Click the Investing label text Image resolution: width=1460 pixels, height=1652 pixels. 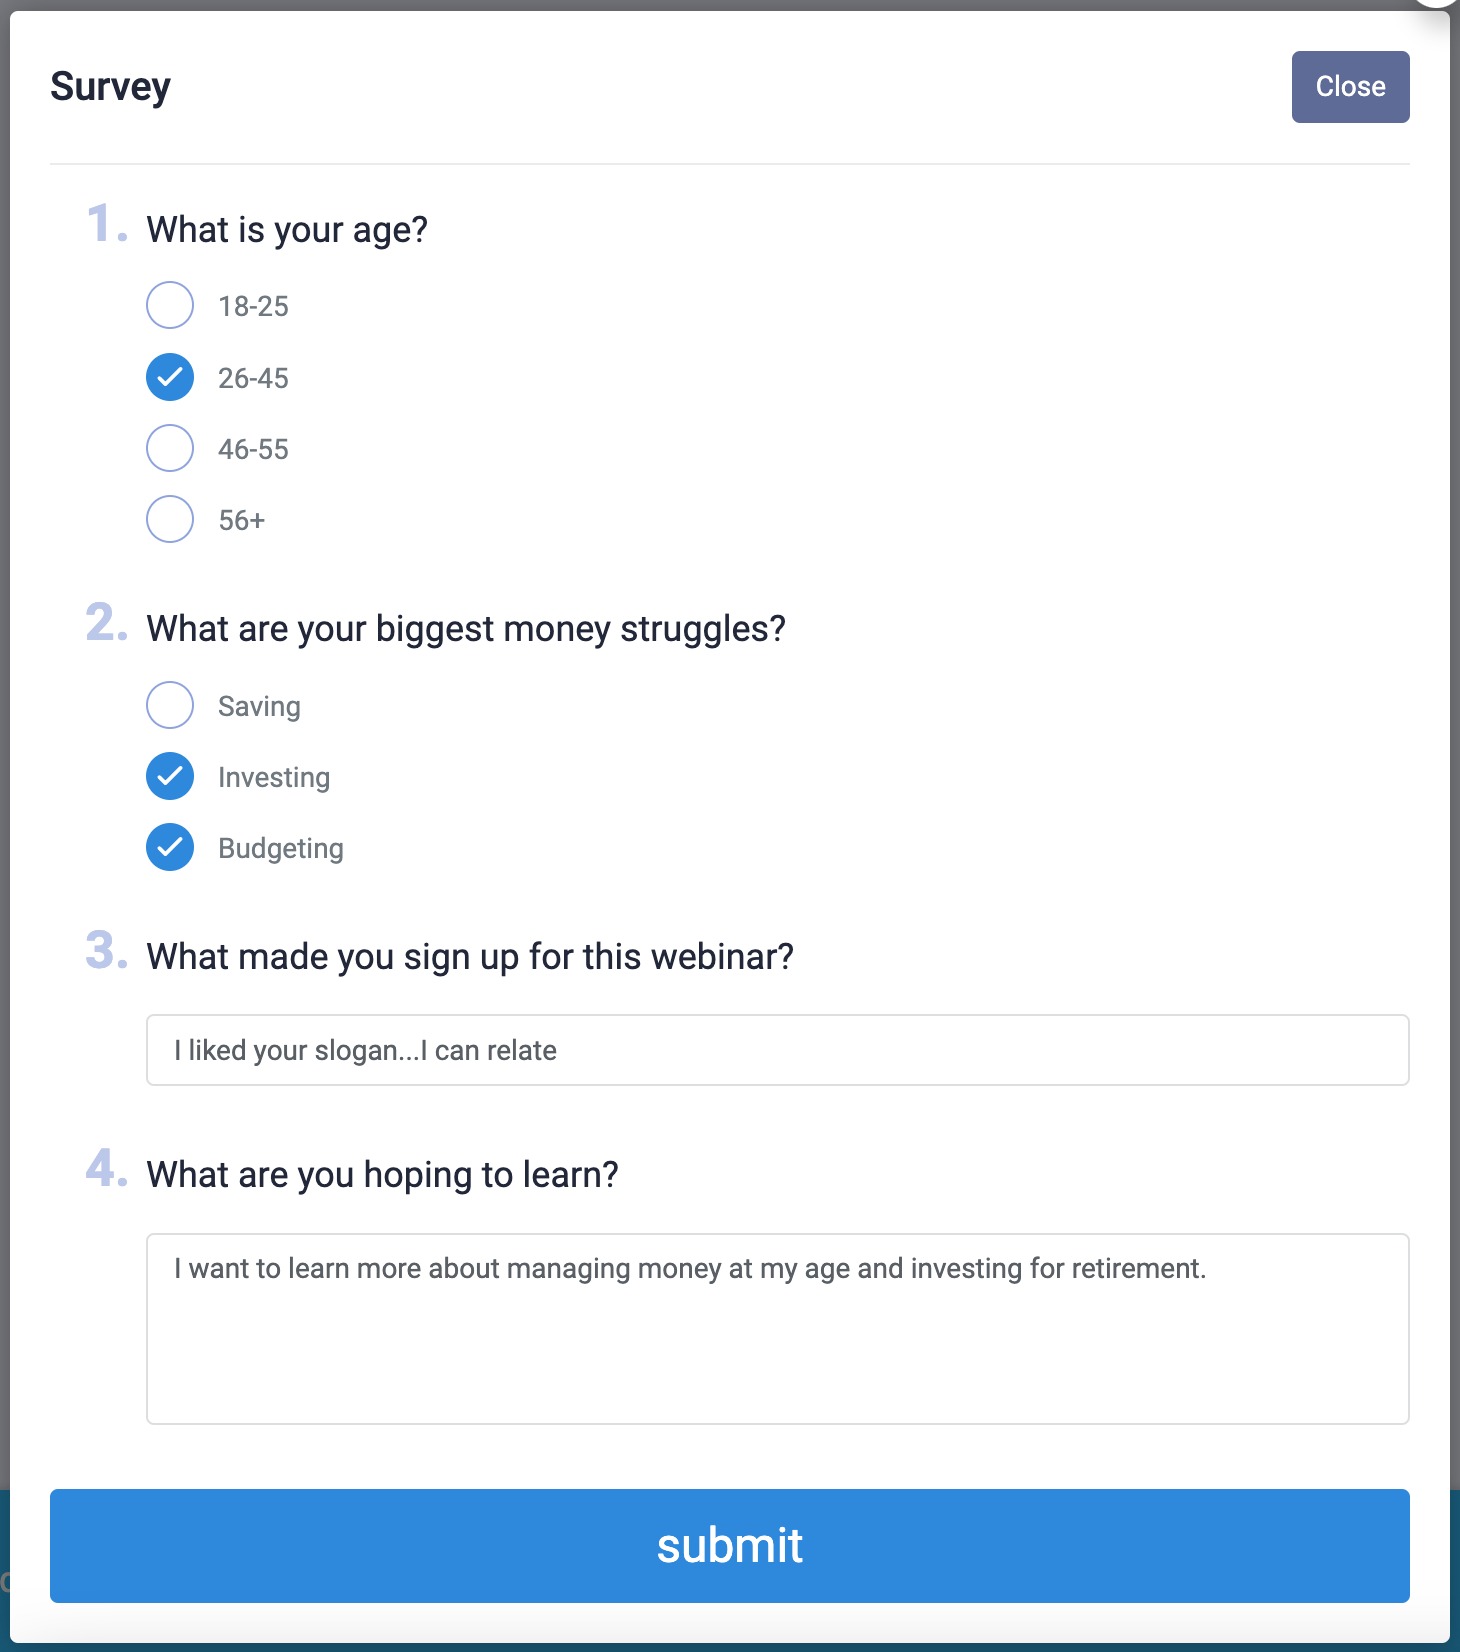(x=273, y=776)
